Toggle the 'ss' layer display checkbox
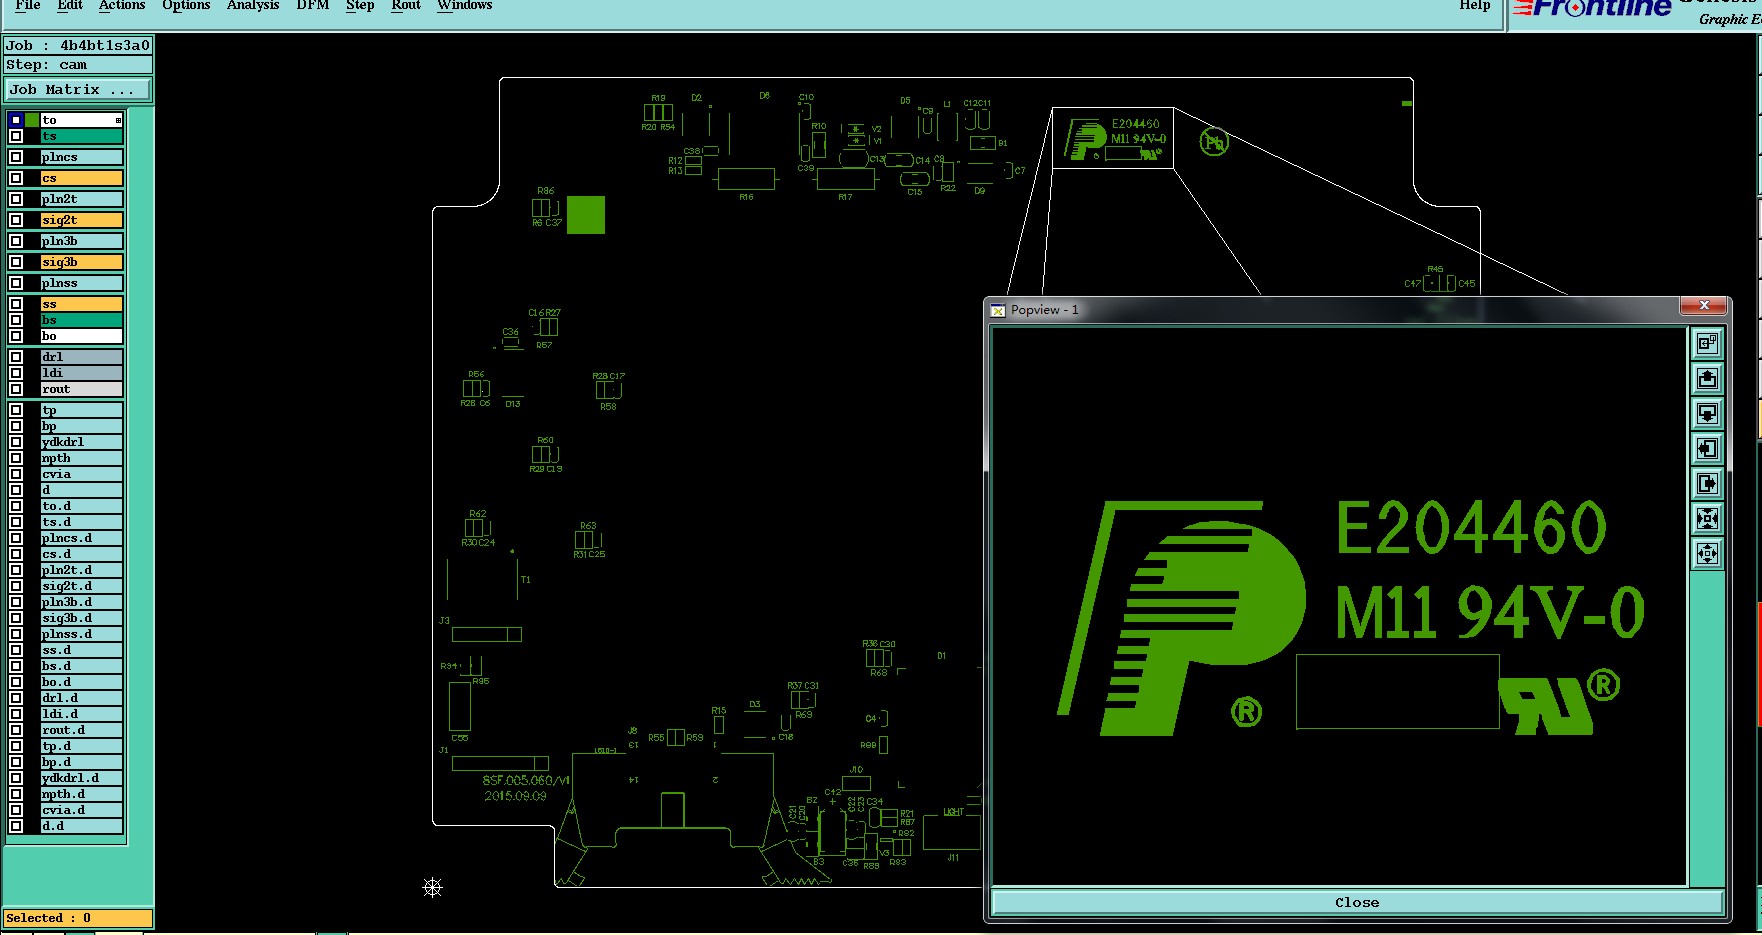The width and height of the screenshot is (1762, 935). coord(16,304)
